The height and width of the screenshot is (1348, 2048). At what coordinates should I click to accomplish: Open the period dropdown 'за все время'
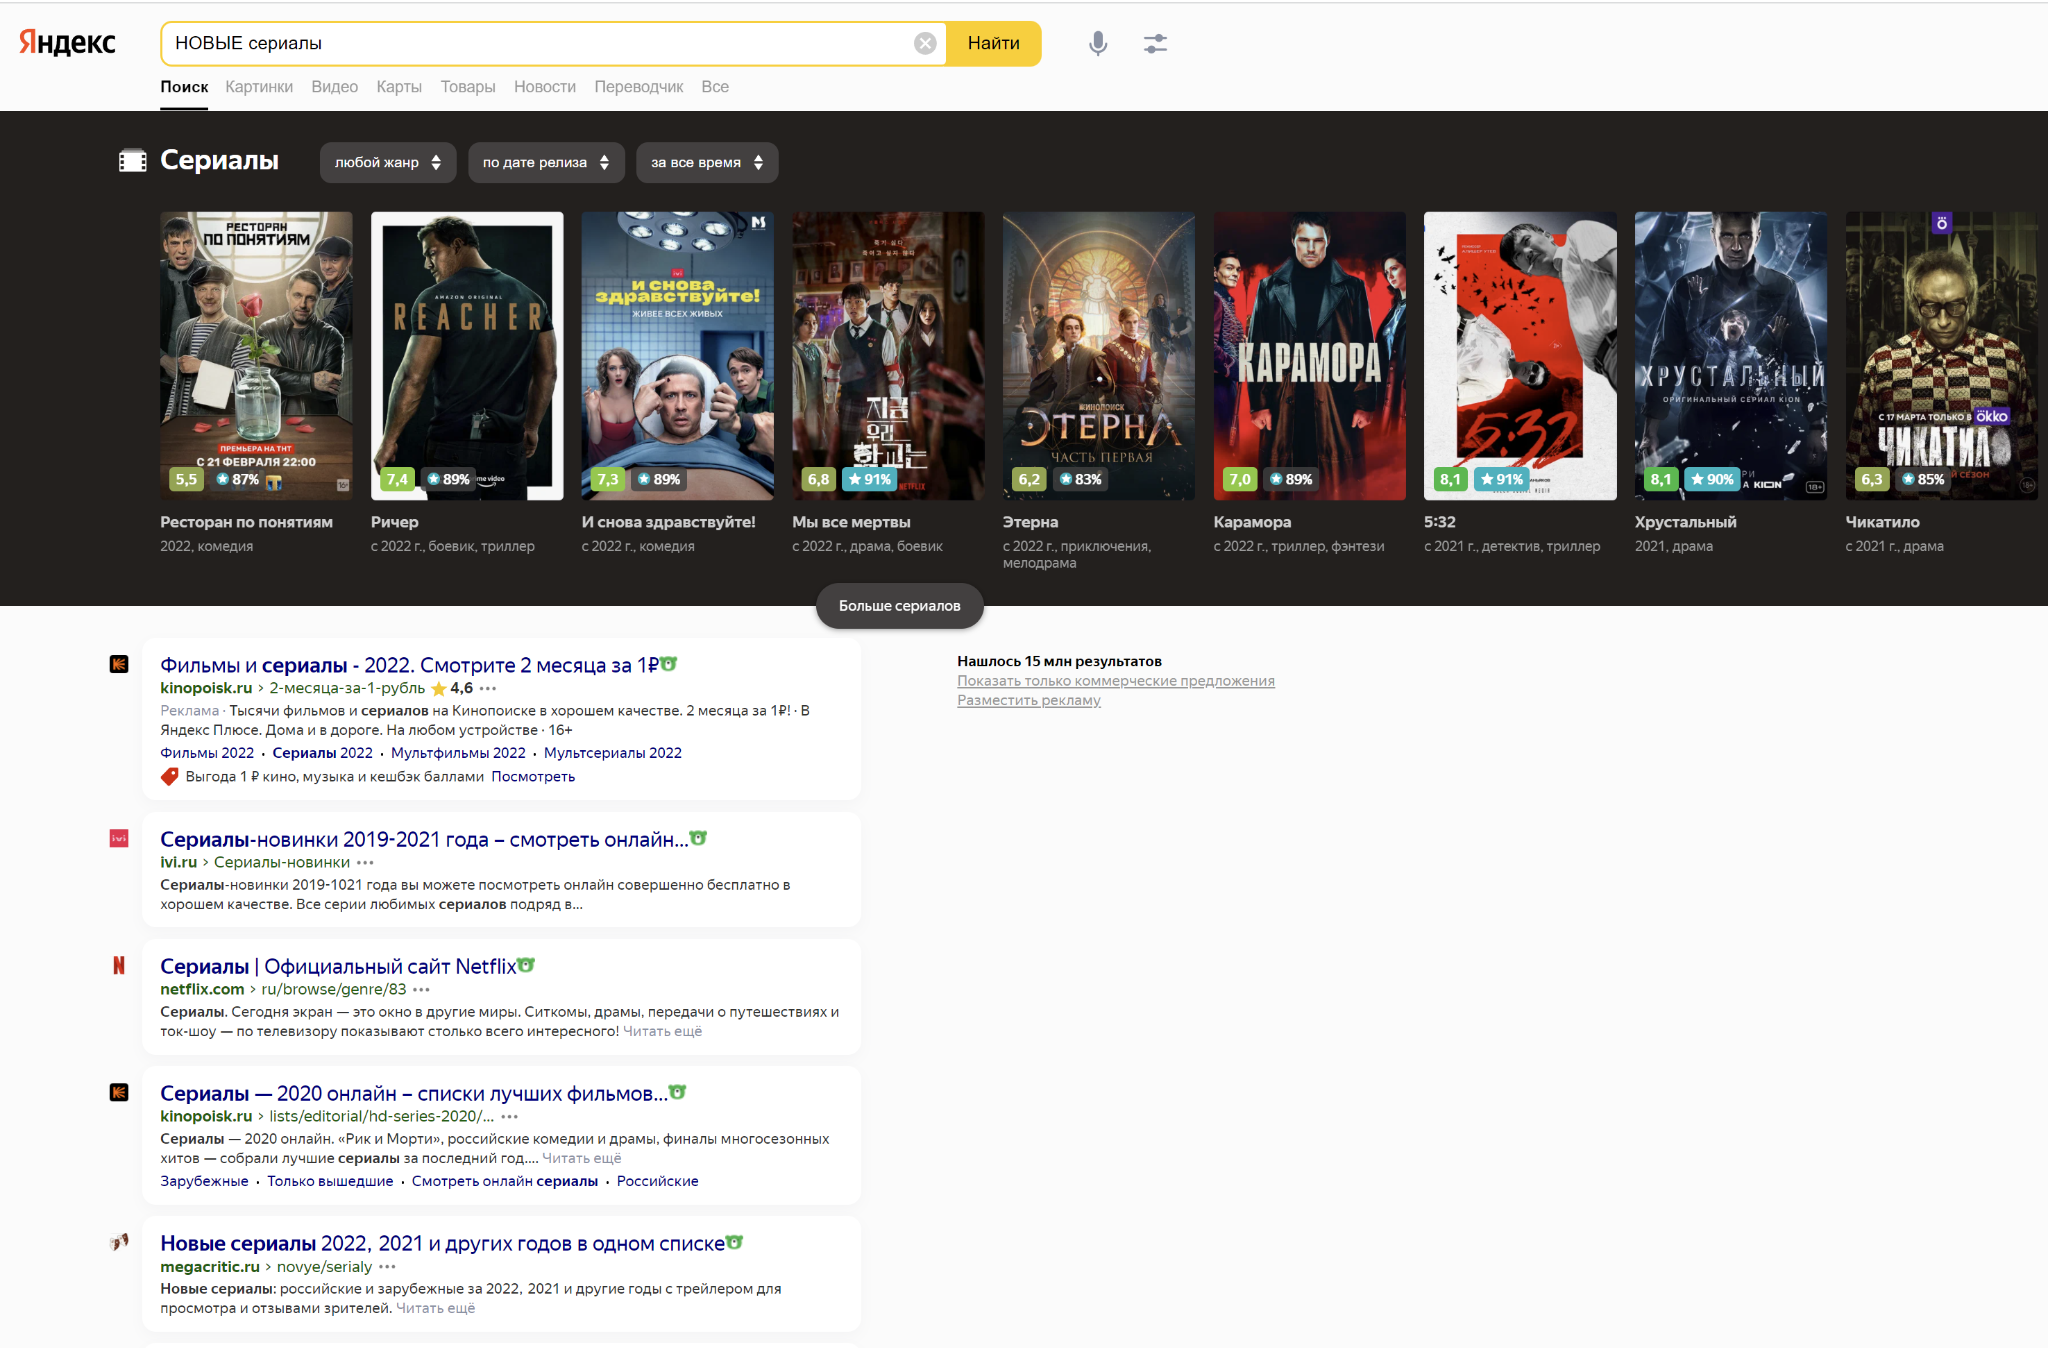[x=707, y=162]
